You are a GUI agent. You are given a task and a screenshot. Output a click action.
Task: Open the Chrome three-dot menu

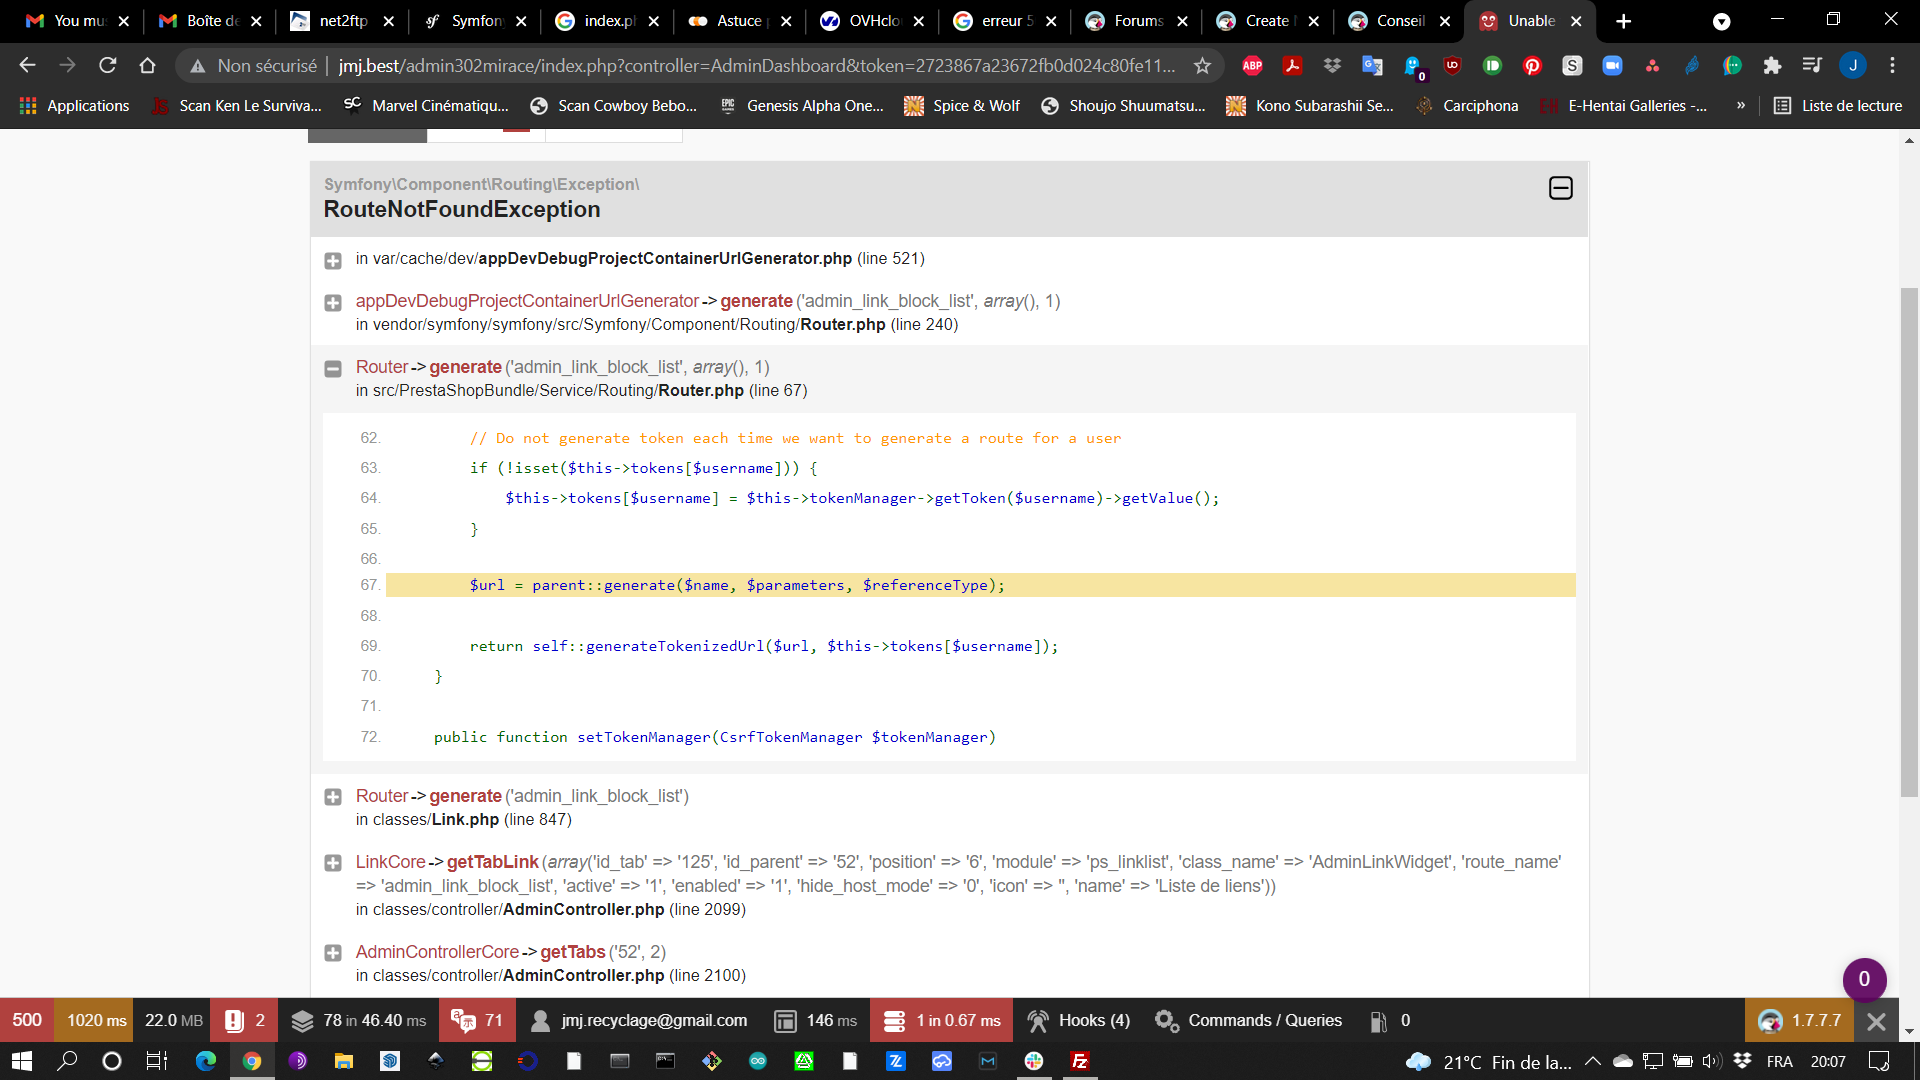[1892, 65]
